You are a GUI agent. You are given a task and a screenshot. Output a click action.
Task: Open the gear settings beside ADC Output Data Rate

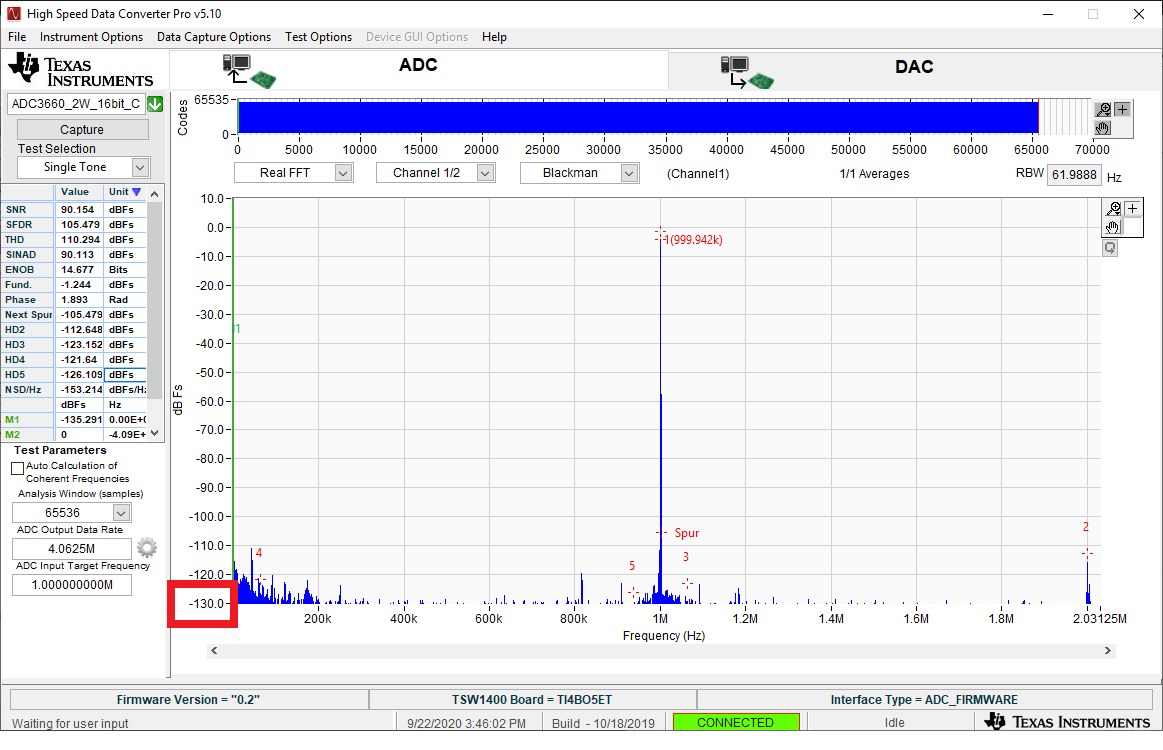146,547
